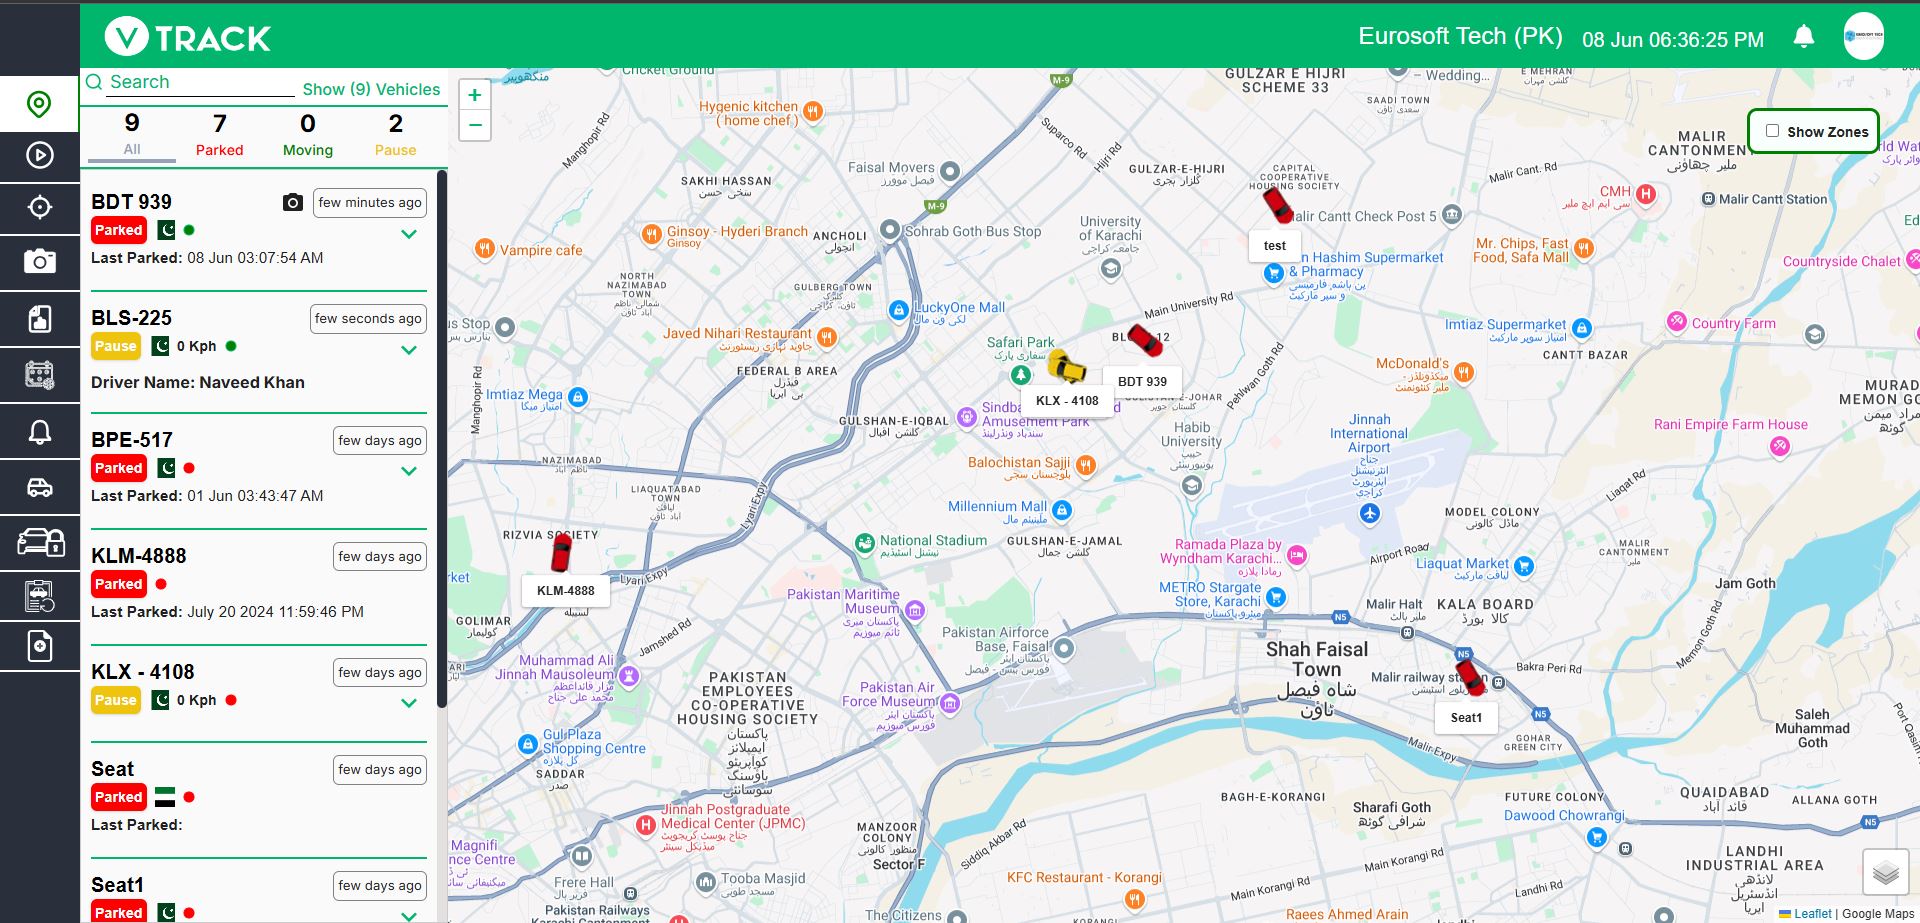
Task: Open the vehicles car sidebar icon
Action: click(x=39, y=487)
